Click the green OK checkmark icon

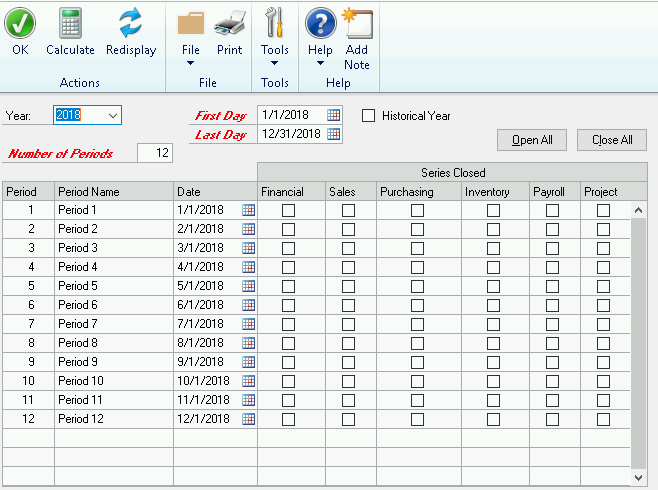coord(20,24)
